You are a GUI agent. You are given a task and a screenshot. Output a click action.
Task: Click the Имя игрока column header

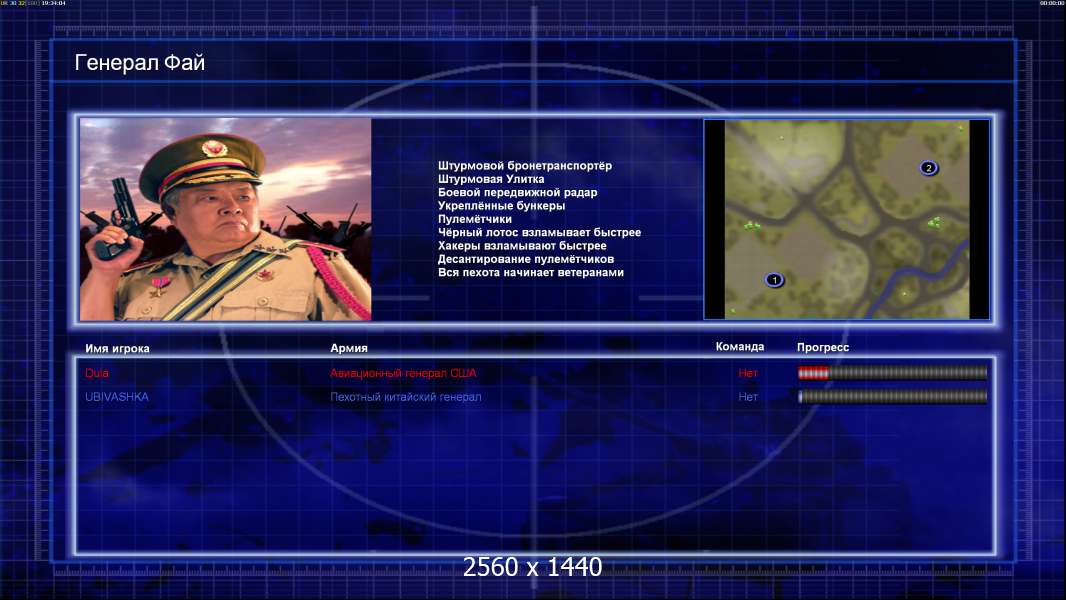[117, 348]
